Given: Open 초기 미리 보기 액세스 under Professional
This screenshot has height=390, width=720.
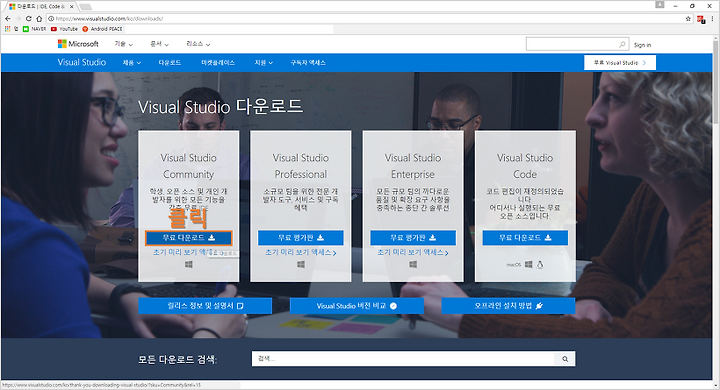Looking at the screenshot, I should 301,253.
